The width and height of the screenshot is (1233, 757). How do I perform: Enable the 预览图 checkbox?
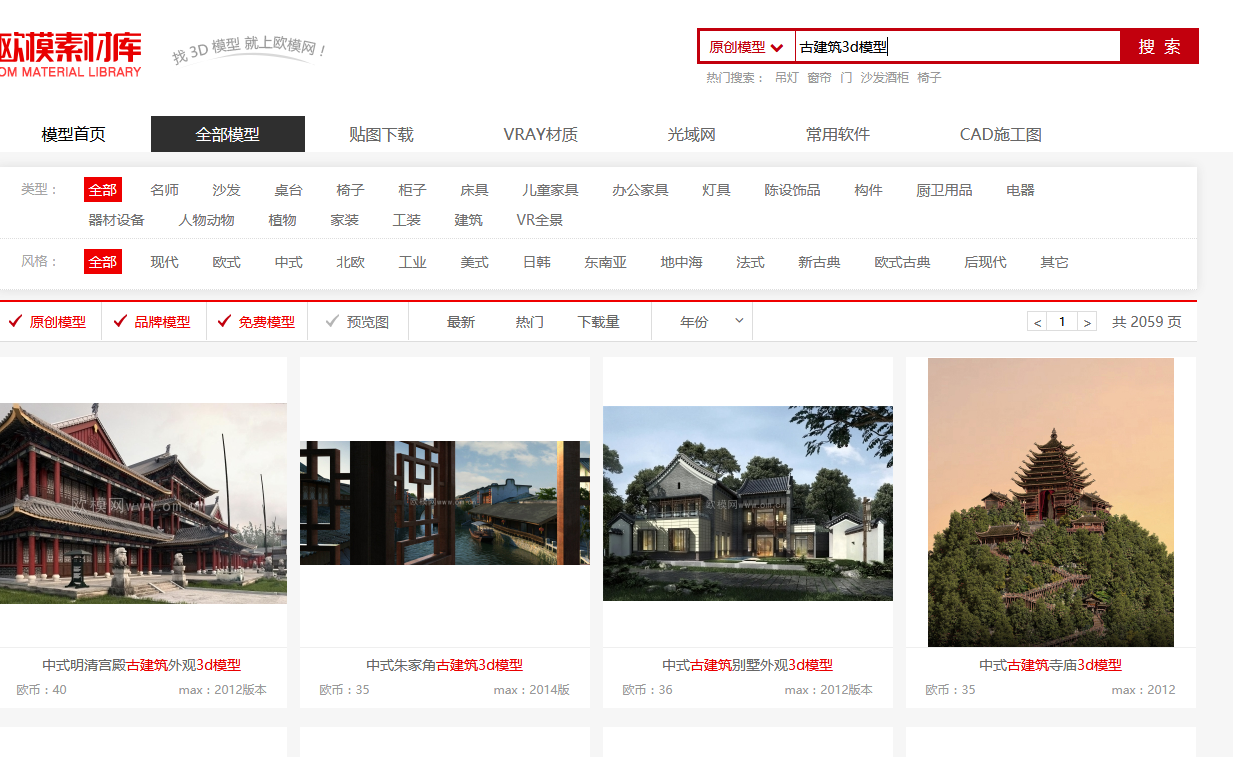point(358,322)
